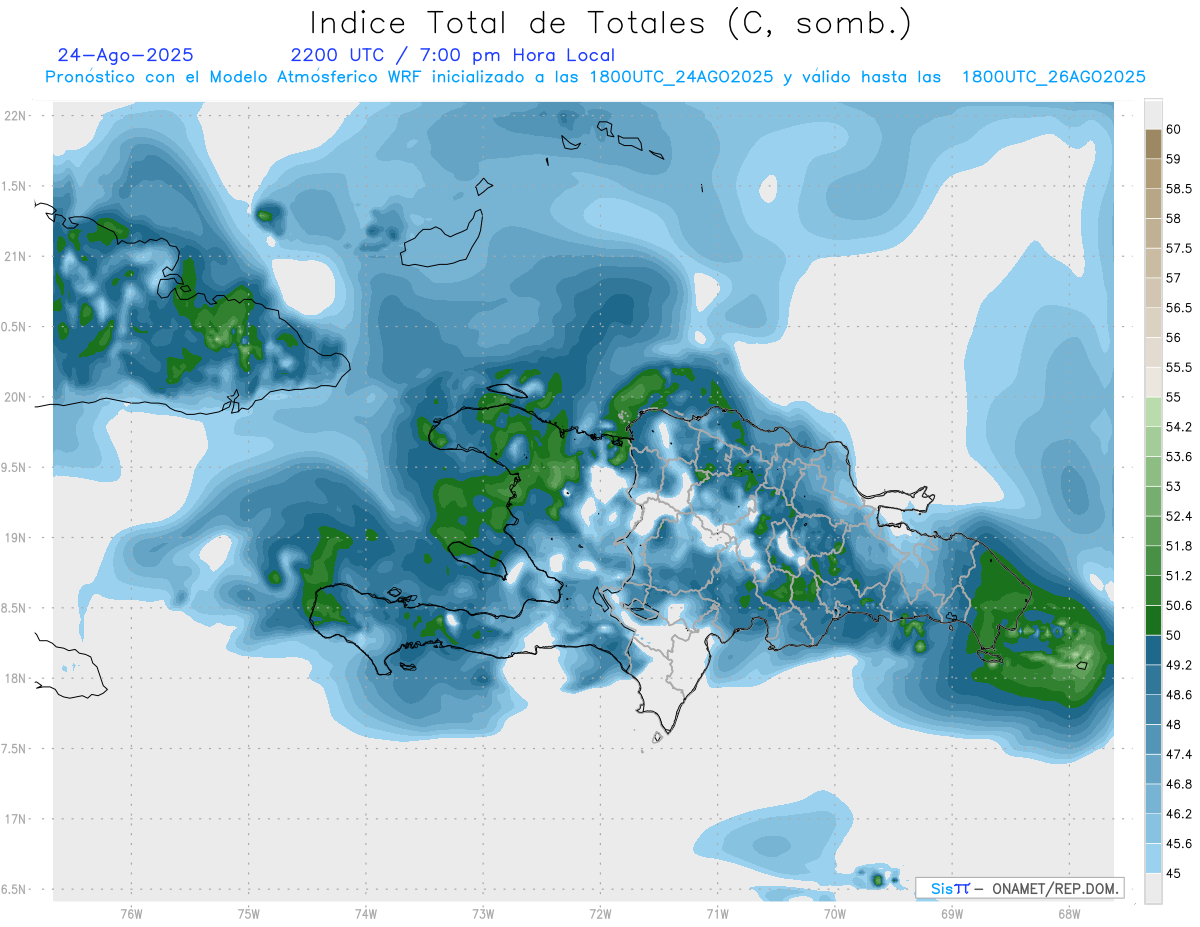The height and width of the screenshot is (927, 1200).
Task: Click the legend value 54.2
Action: pos(1180,427)
